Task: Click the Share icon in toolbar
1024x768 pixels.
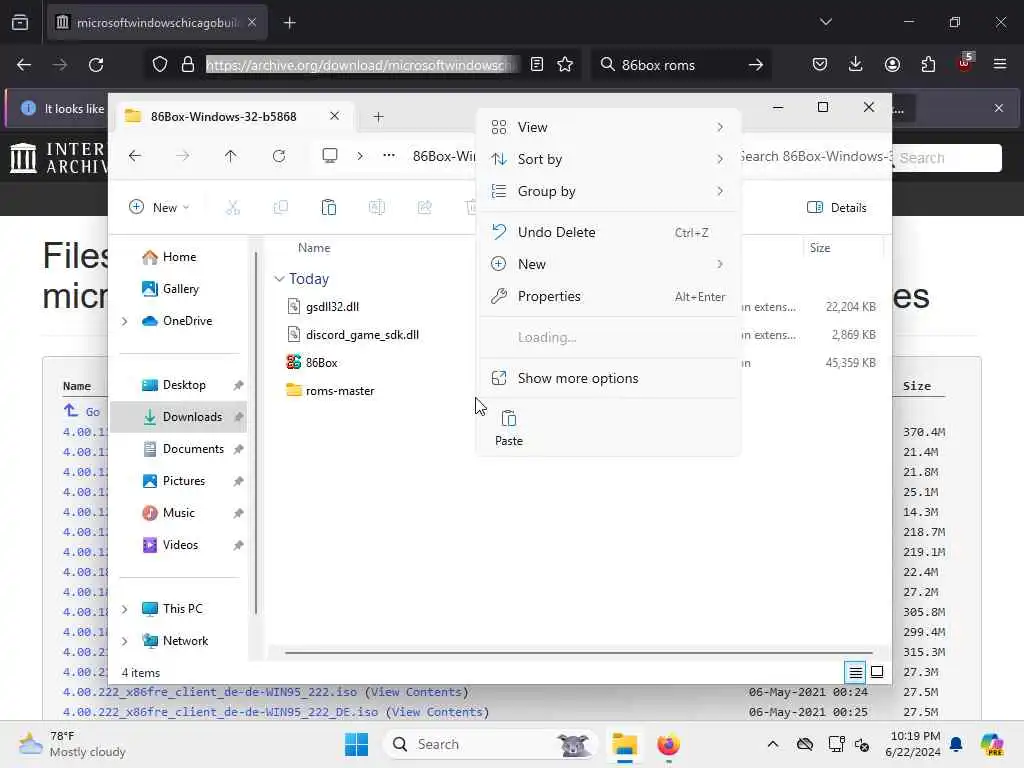Action: point(424,208)
